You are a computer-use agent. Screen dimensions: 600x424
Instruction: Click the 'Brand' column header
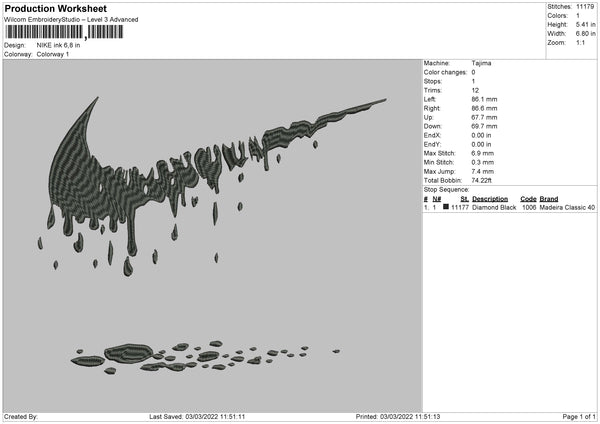pyautogui.click(x=549, y=199)
